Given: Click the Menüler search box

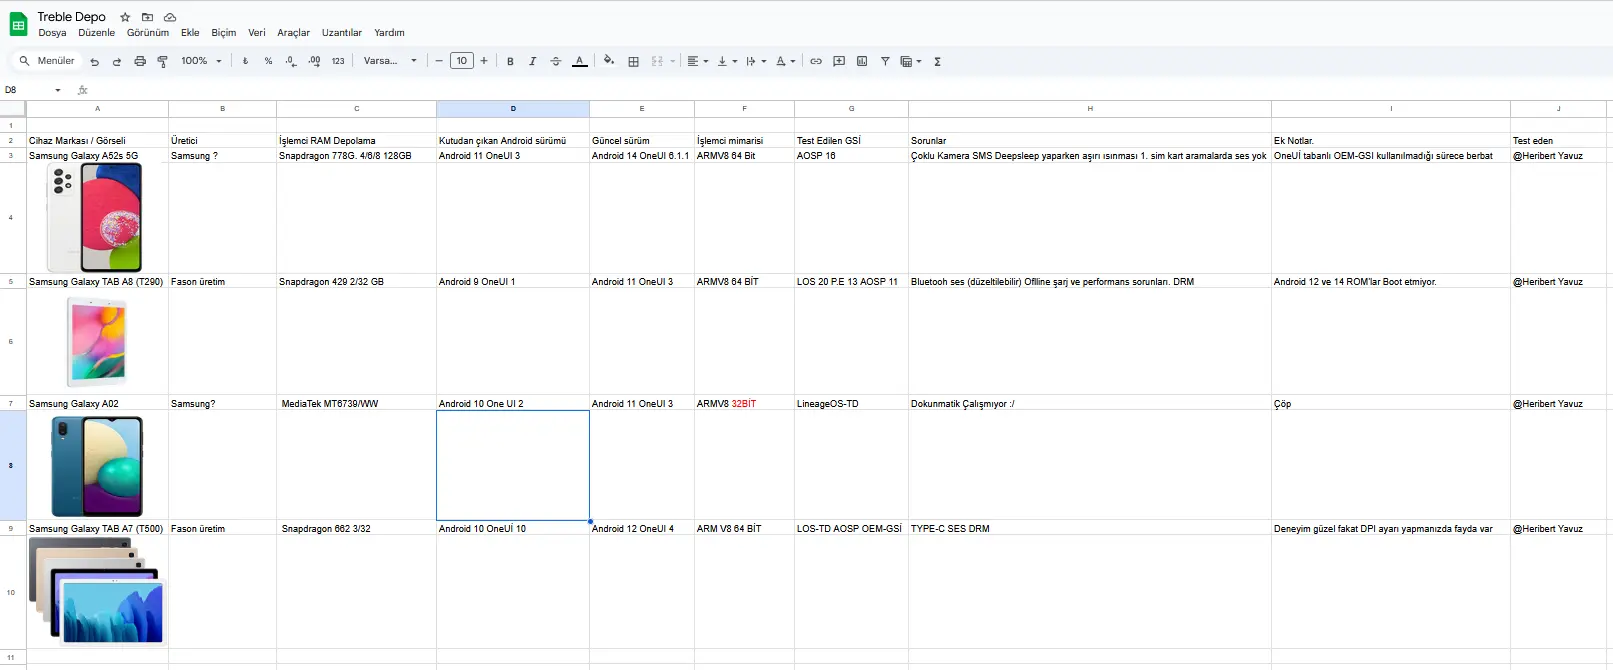Looking at the screenshot, I should (47, 61).
